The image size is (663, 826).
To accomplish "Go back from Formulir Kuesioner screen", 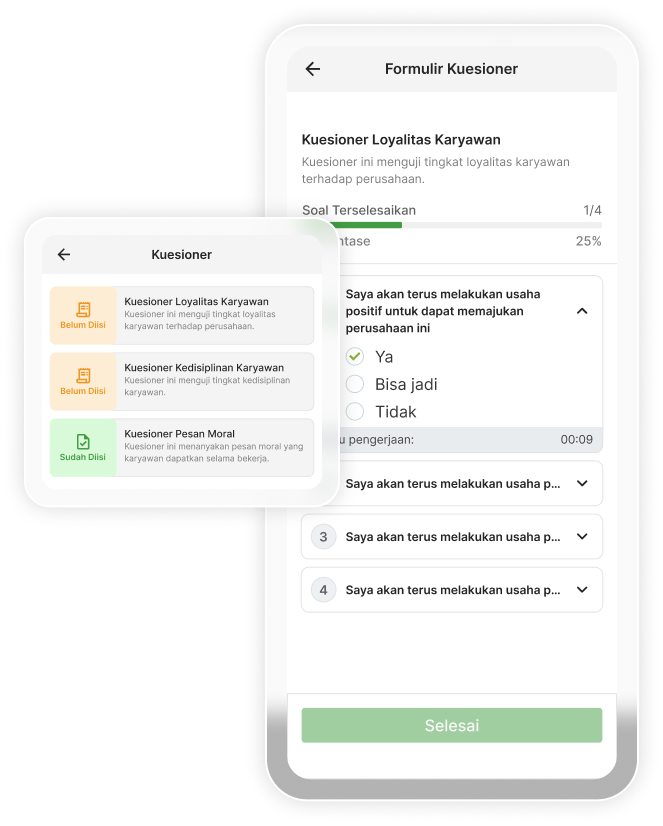I will coord(313,69).
